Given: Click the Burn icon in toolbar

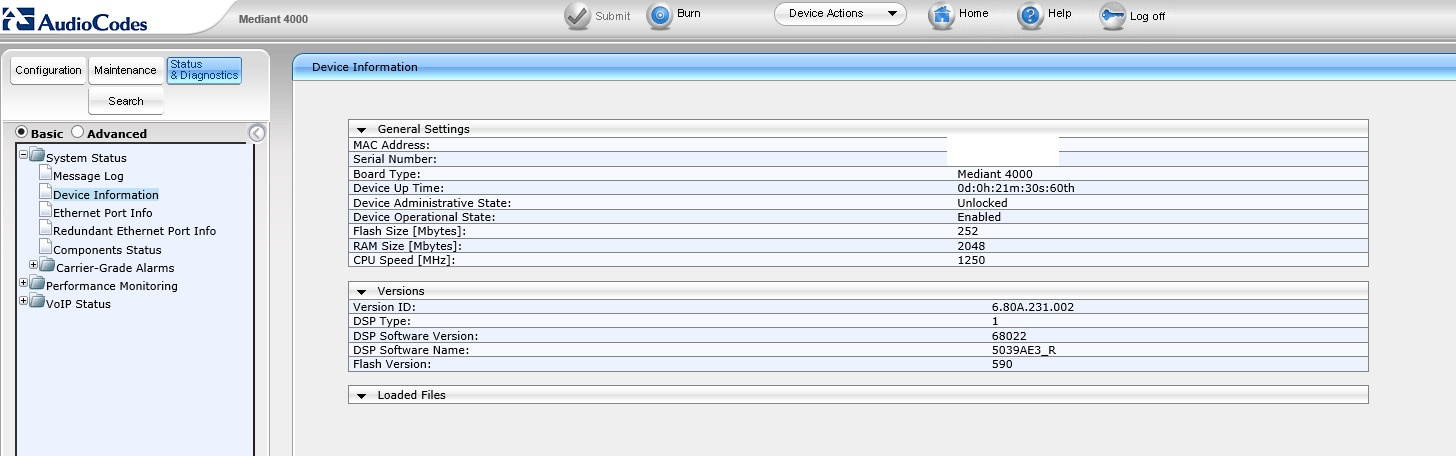Looking at the screenshot, I should click(x=660, y=16).
